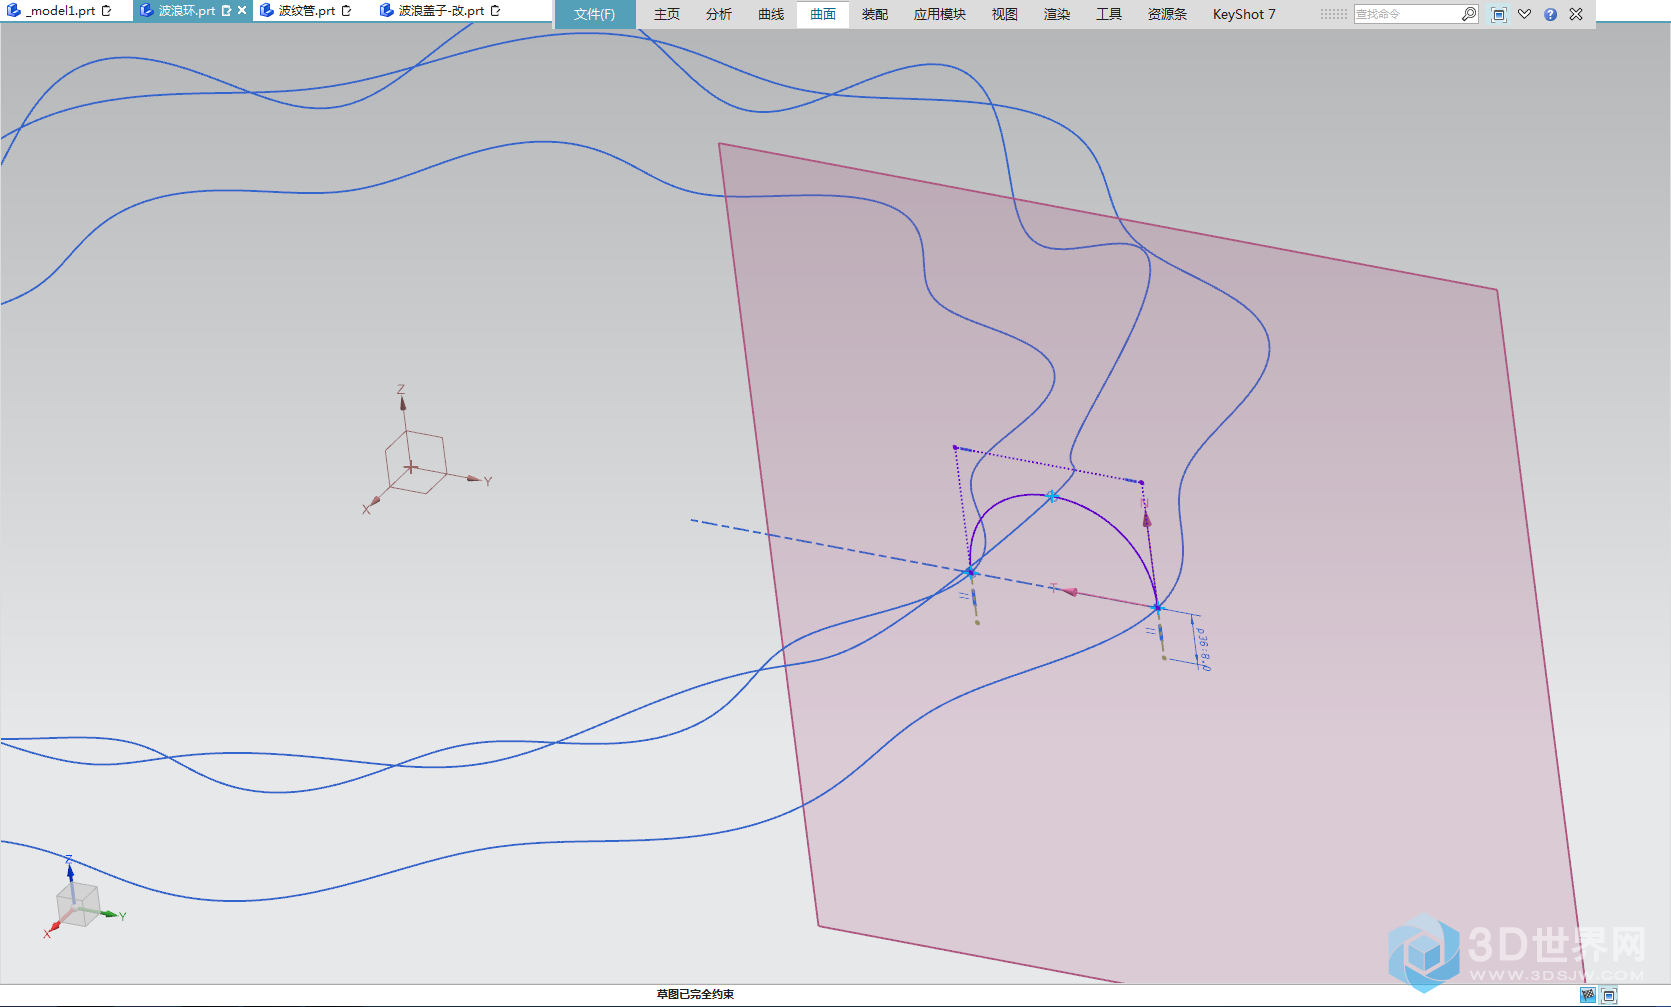Click the datum coordinate system Y axis arrow

(x=473, y=479)
